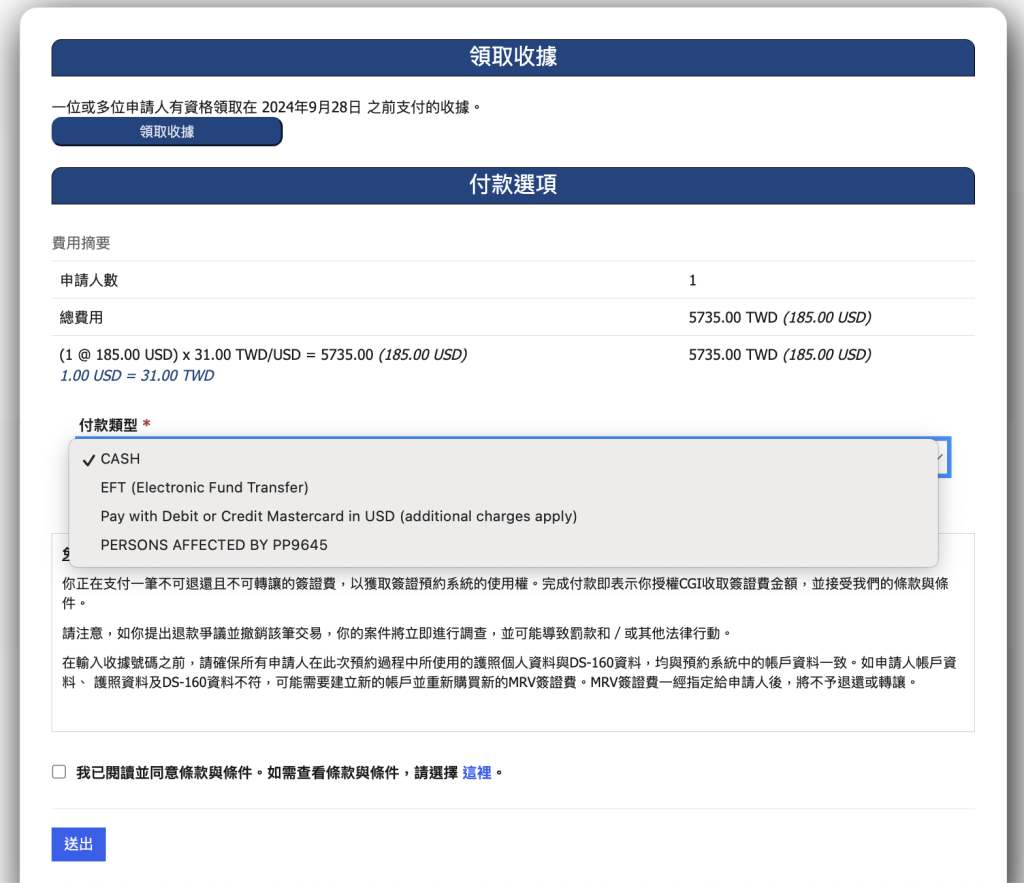1024x883 pixels.
Task: Click the 領取收據 button
Action: [167, 132]
